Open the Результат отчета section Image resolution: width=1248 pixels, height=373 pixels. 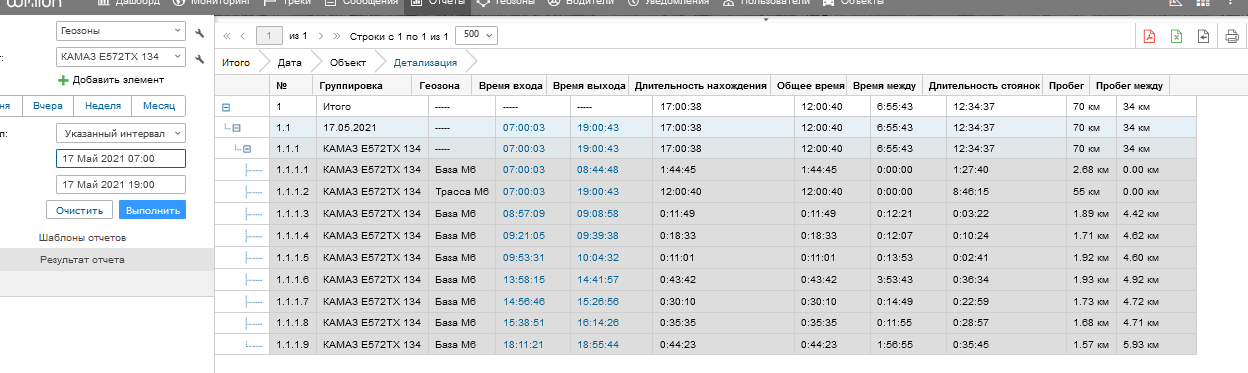click(x=82, y=259)
